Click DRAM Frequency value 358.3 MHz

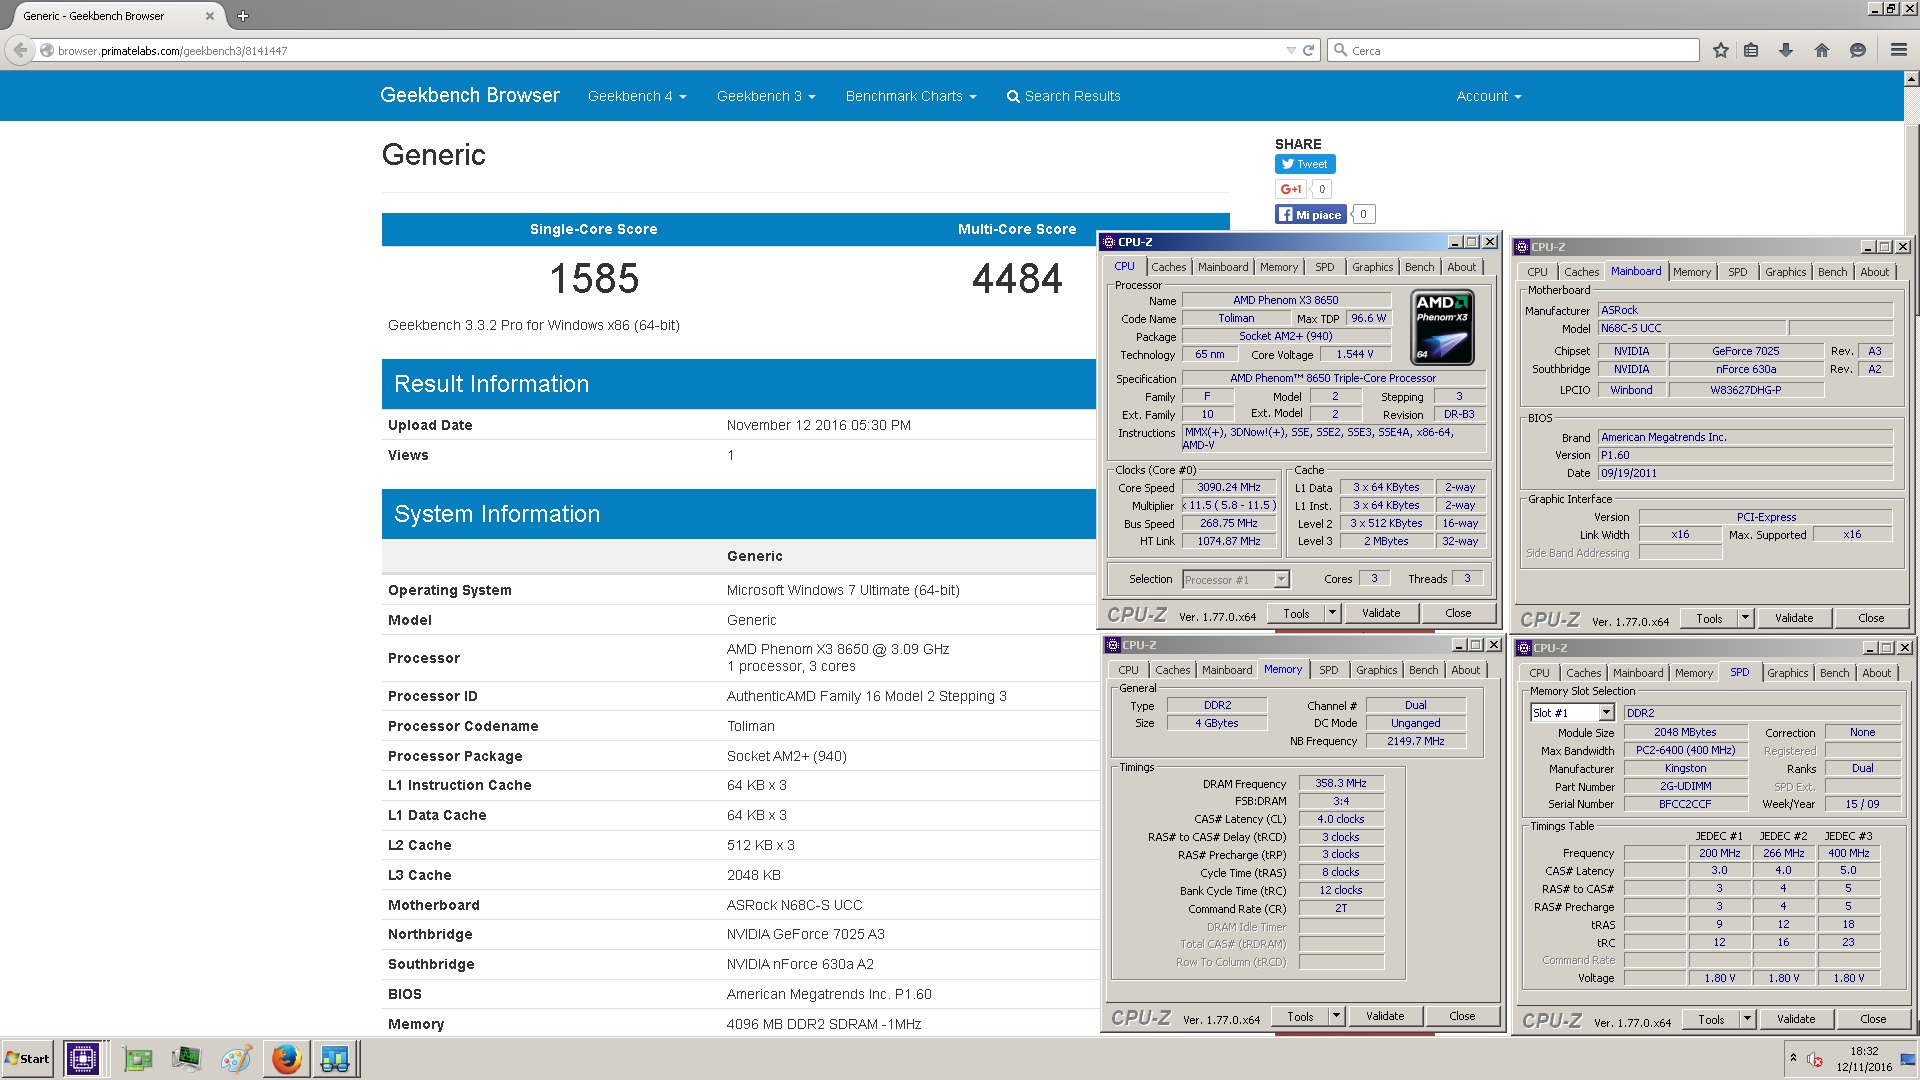pyautogui.click(x=1341, y=783)
